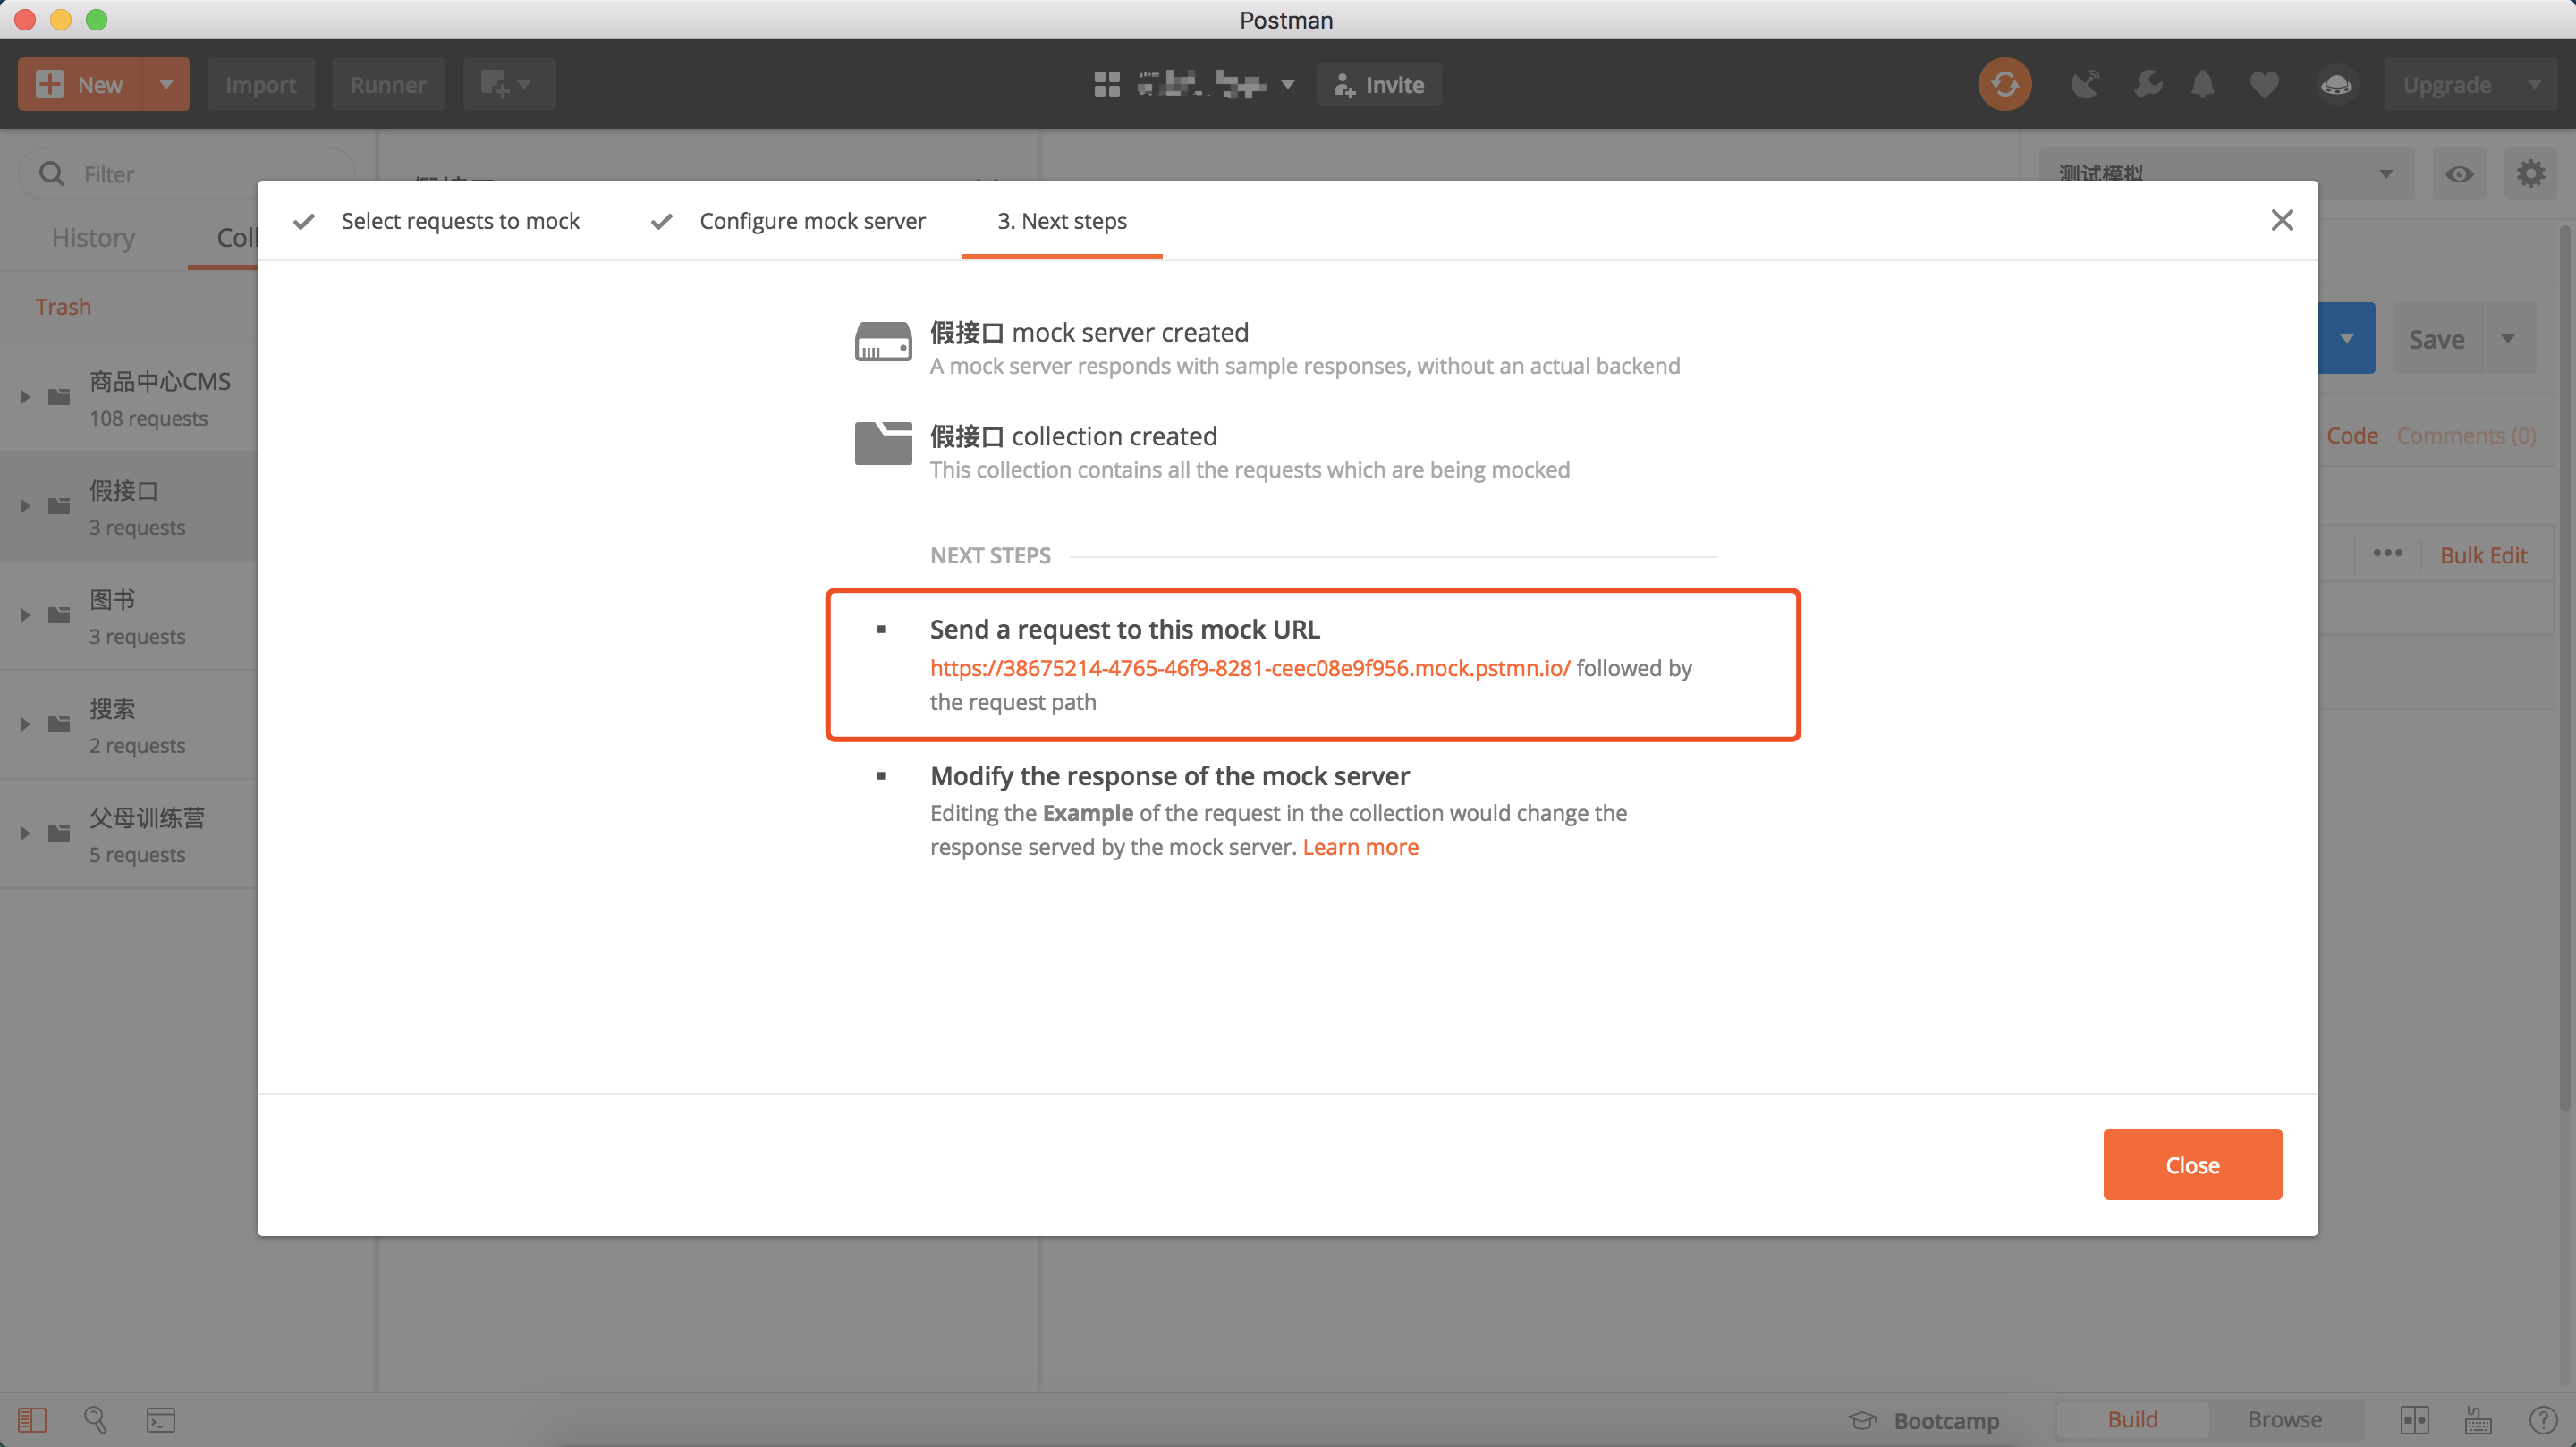Select the 3. Next steps tab
This screenshot has height=1447, width=2576.
tap(1062, 221)
